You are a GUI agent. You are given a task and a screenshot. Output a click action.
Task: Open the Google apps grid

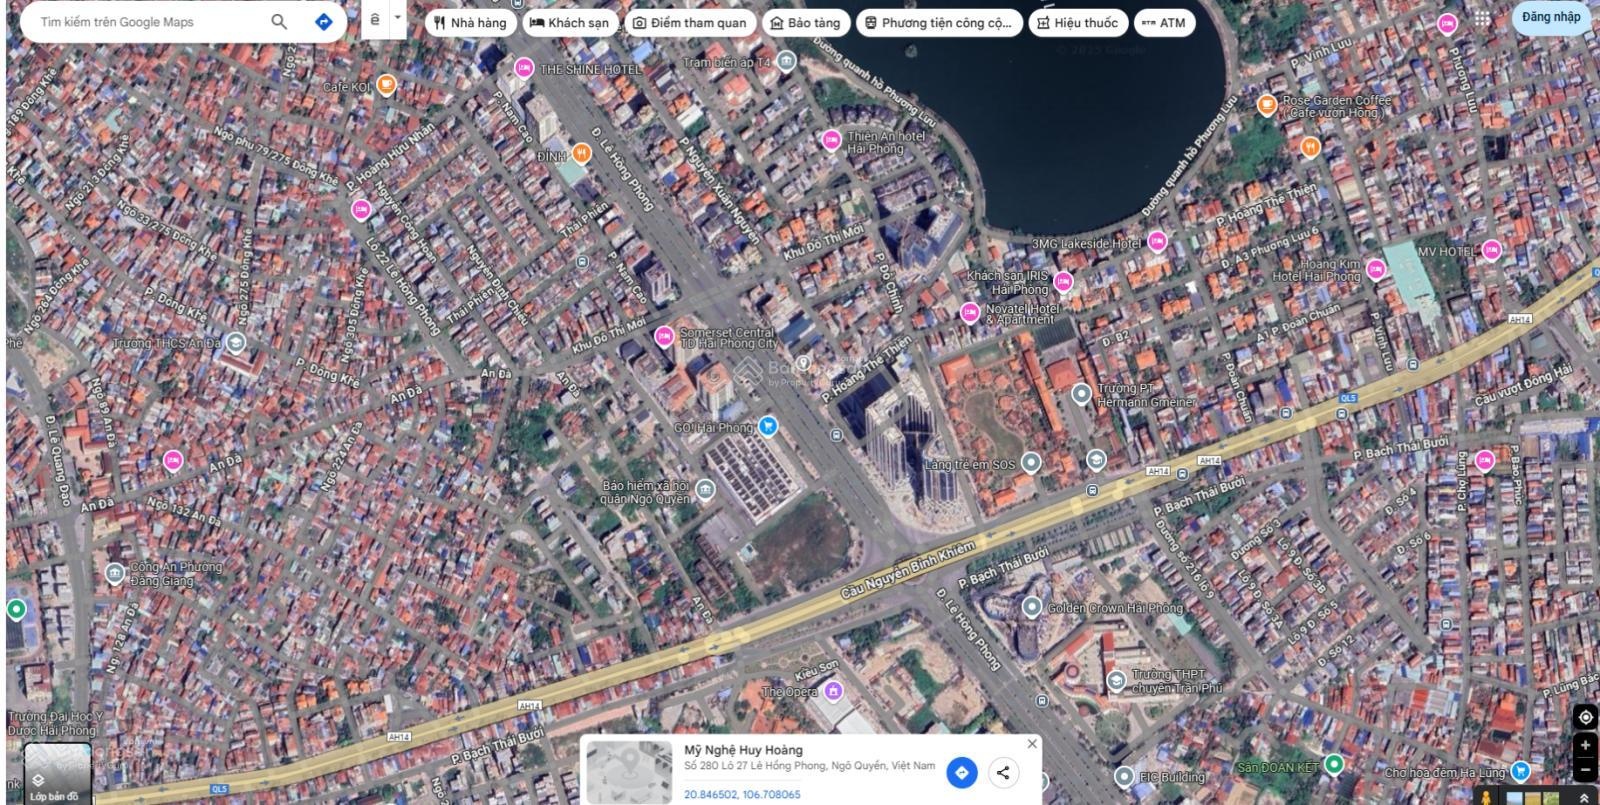point(1482,18)
